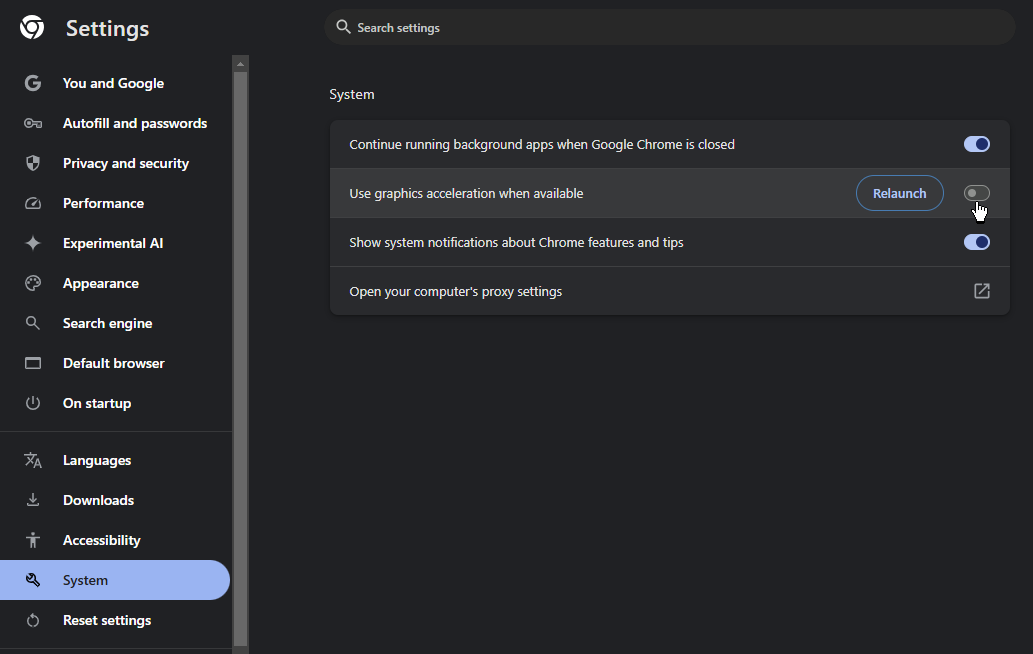1033x654 pixels.
Task: Click the Google G icon in sidebar
Action: click(x=33, y=83)
